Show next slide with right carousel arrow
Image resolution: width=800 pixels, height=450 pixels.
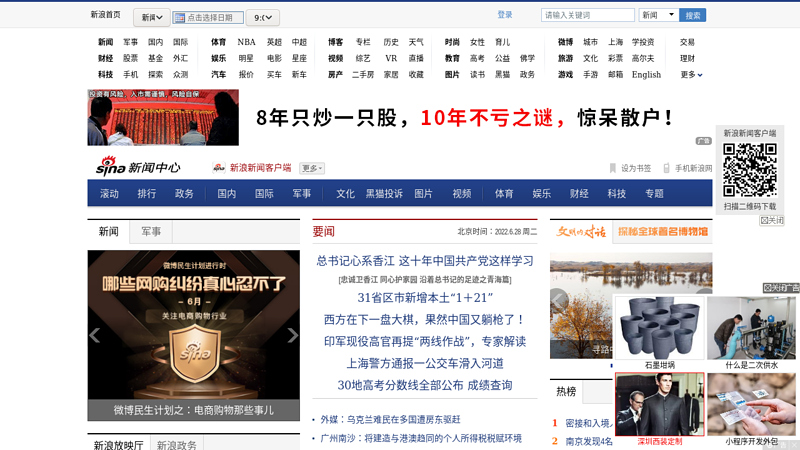click(292, 335)
